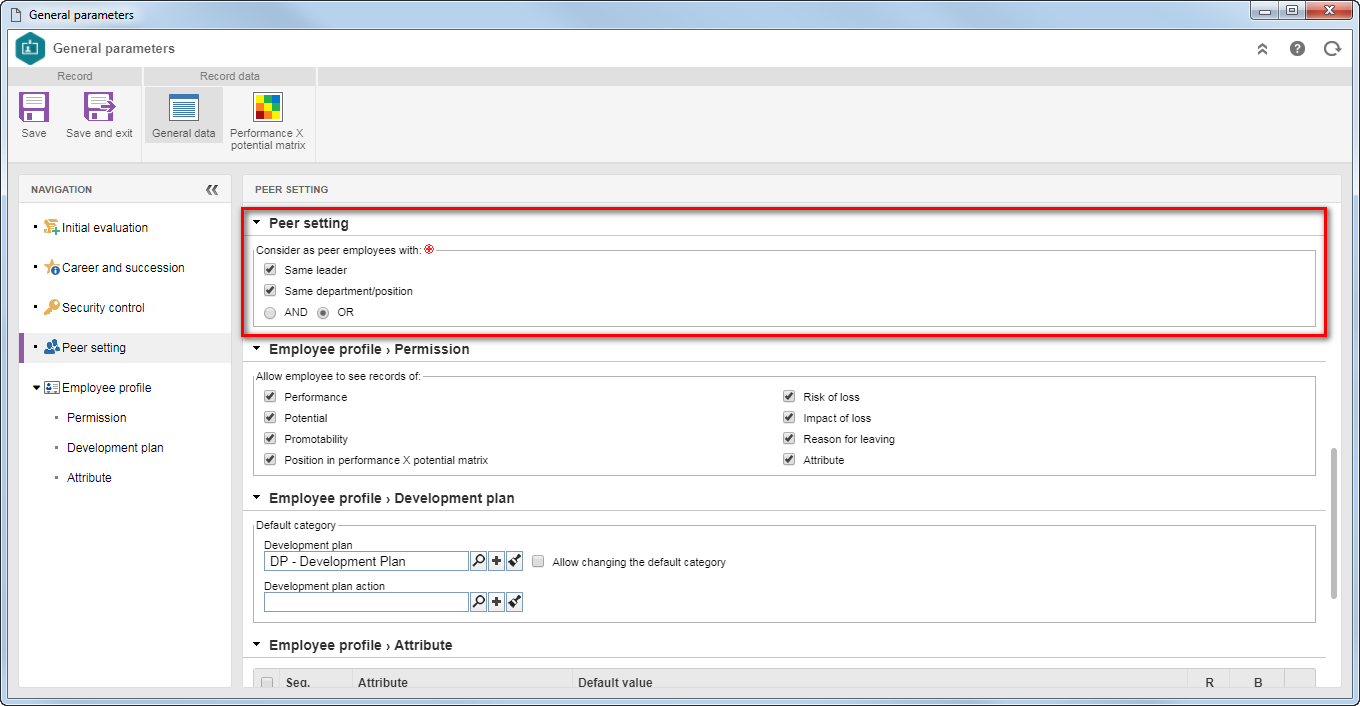Collapse the header with double-chevron icon
This screenshot has height=706, width=1360.
pyautogui.click(x=1262, y=48)
